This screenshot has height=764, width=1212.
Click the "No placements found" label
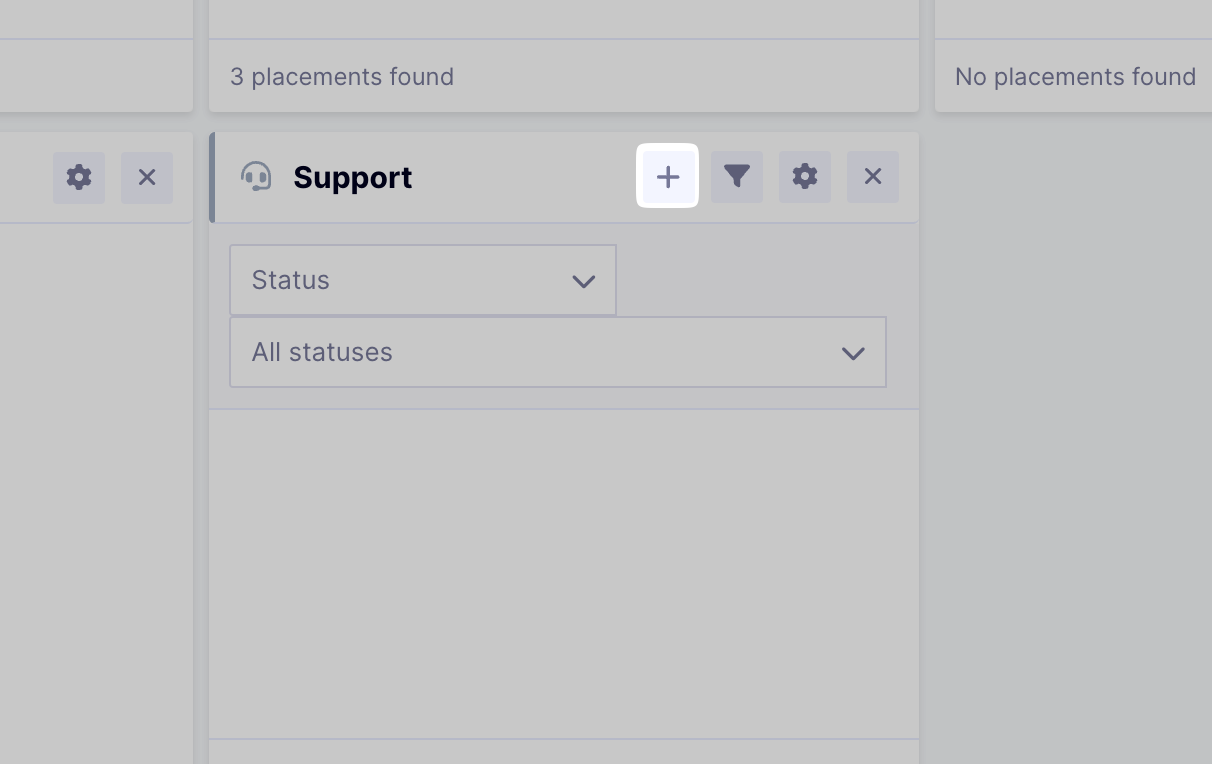point(1075,77)
